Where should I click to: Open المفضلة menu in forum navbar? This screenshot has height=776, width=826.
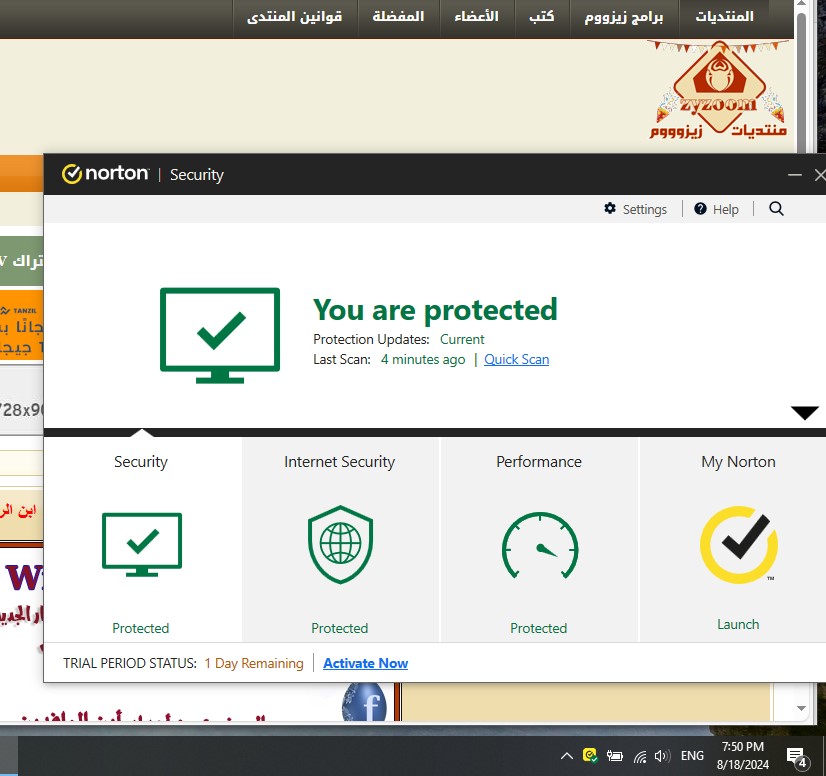pos(398,17)
